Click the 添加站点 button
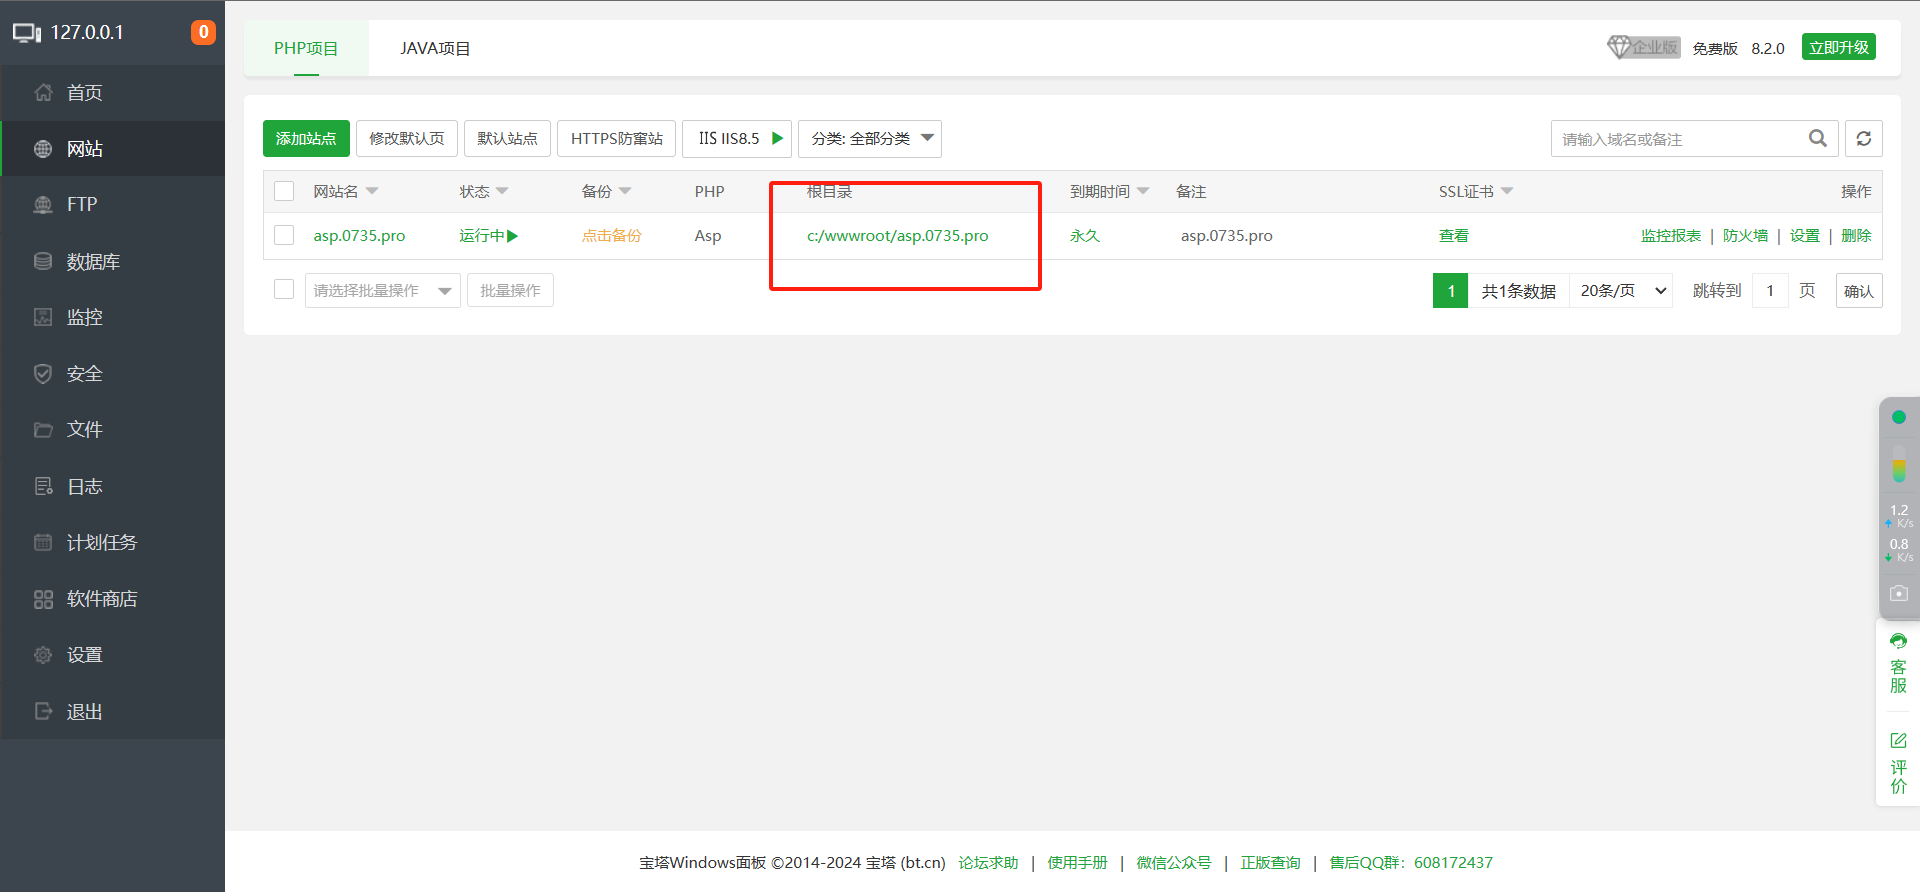 (x=306, y=138)
